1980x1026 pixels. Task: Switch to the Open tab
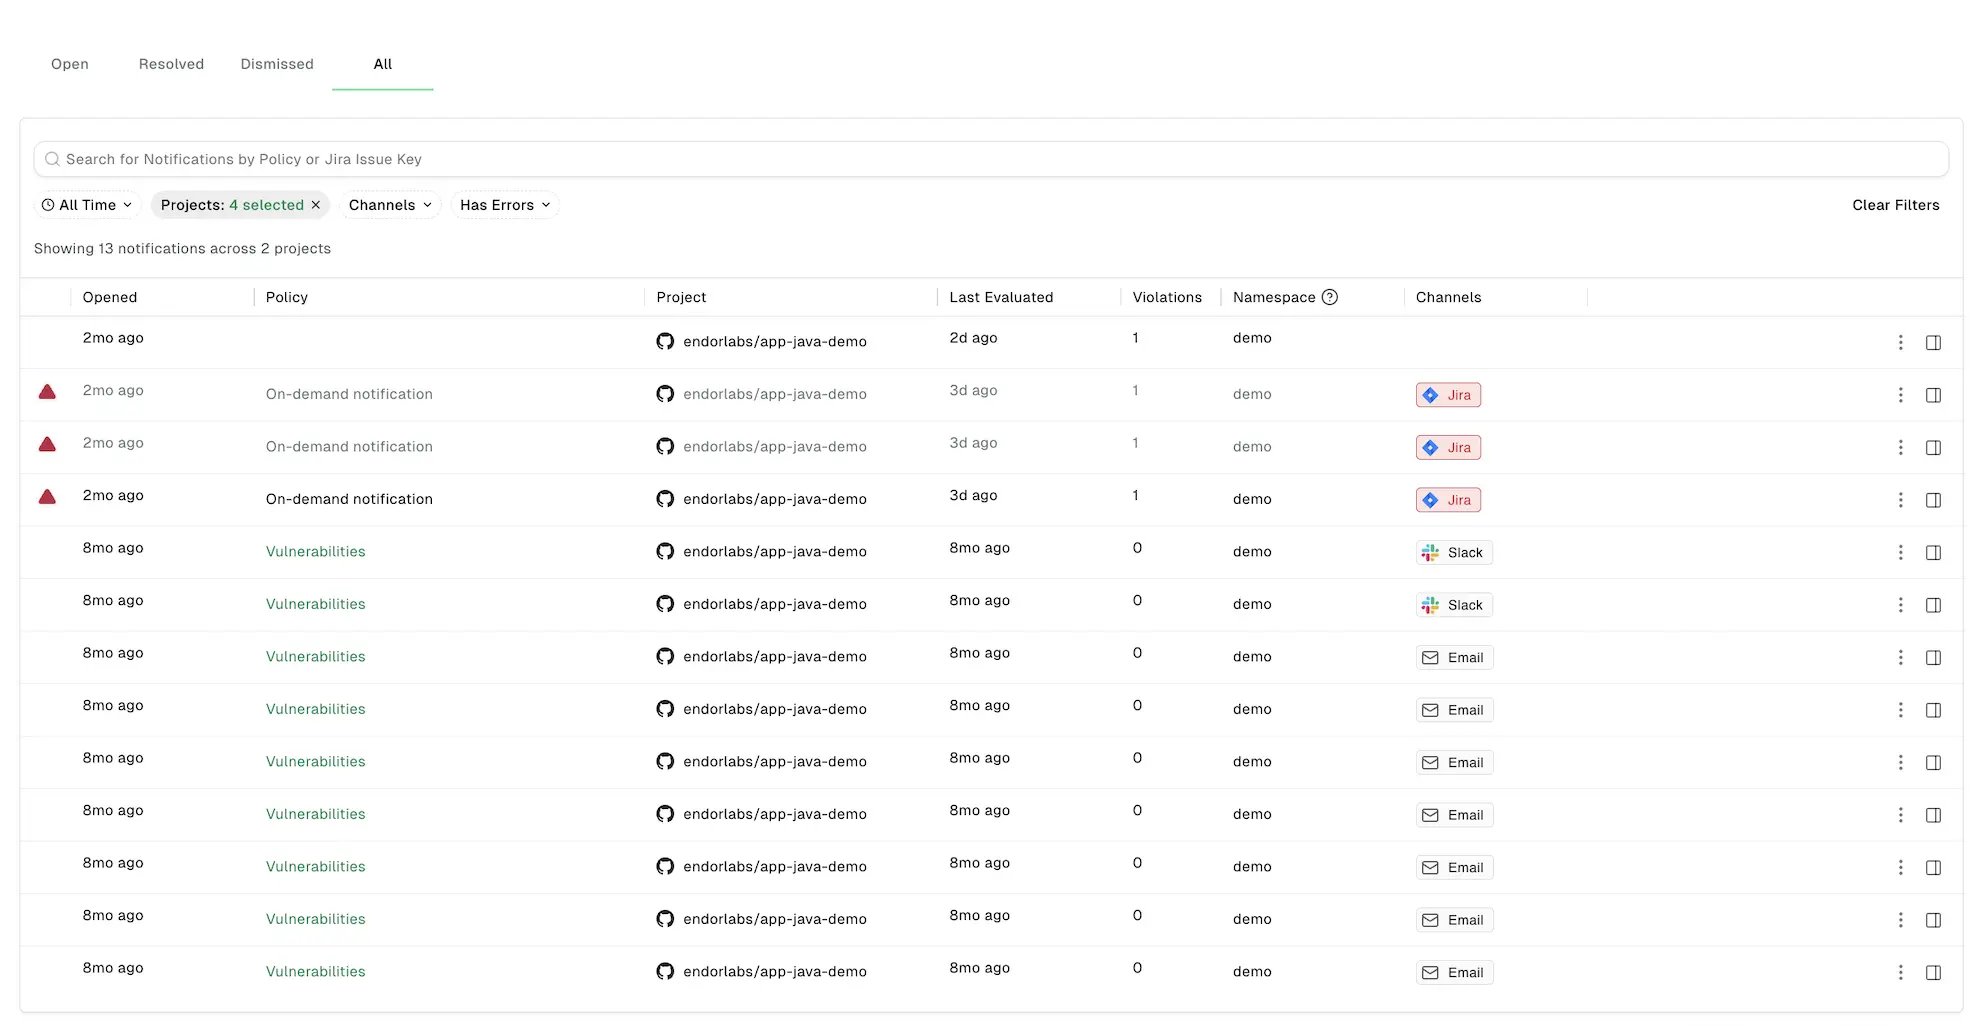(70, 64)
